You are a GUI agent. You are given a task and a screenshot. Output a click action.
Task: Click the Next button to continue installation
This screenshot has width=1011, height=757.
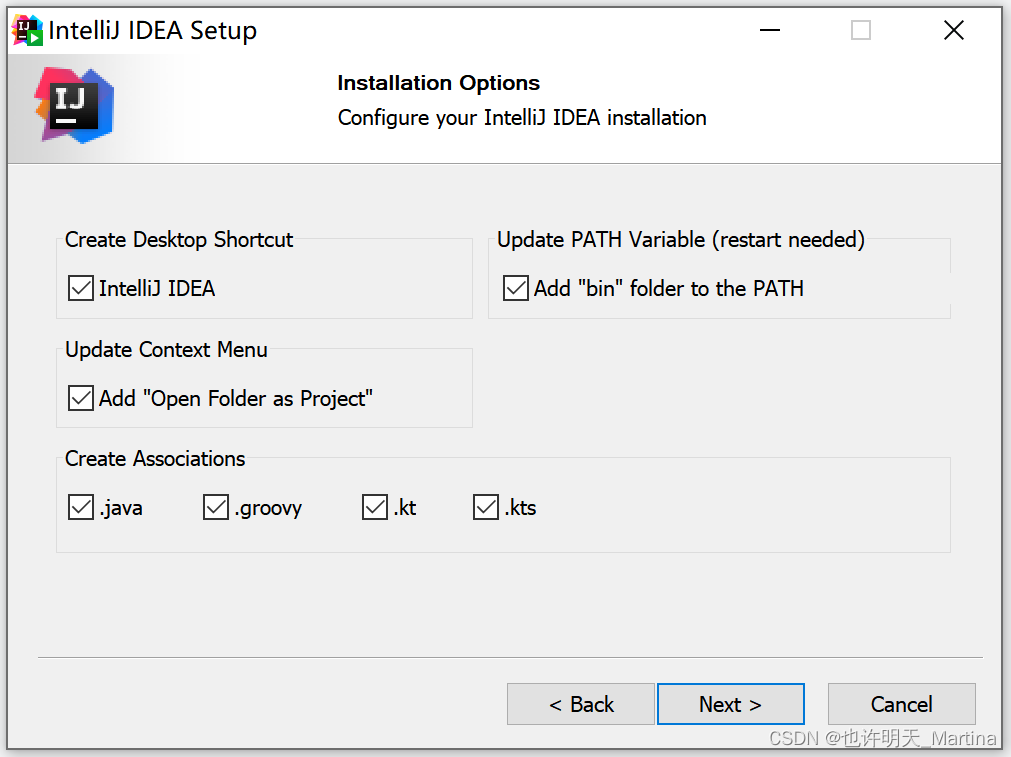click(x=730, y=704)
